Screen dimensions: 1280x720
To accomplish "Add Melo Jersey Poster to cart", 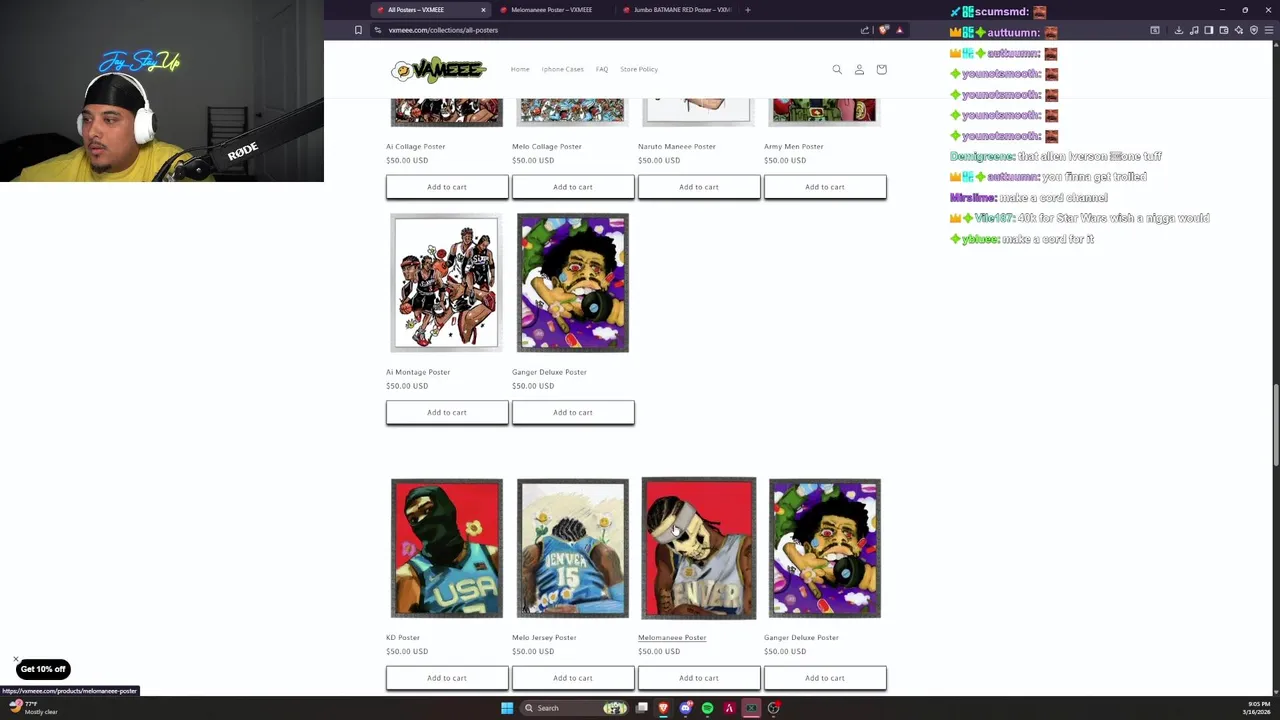I will pos(573,678).
